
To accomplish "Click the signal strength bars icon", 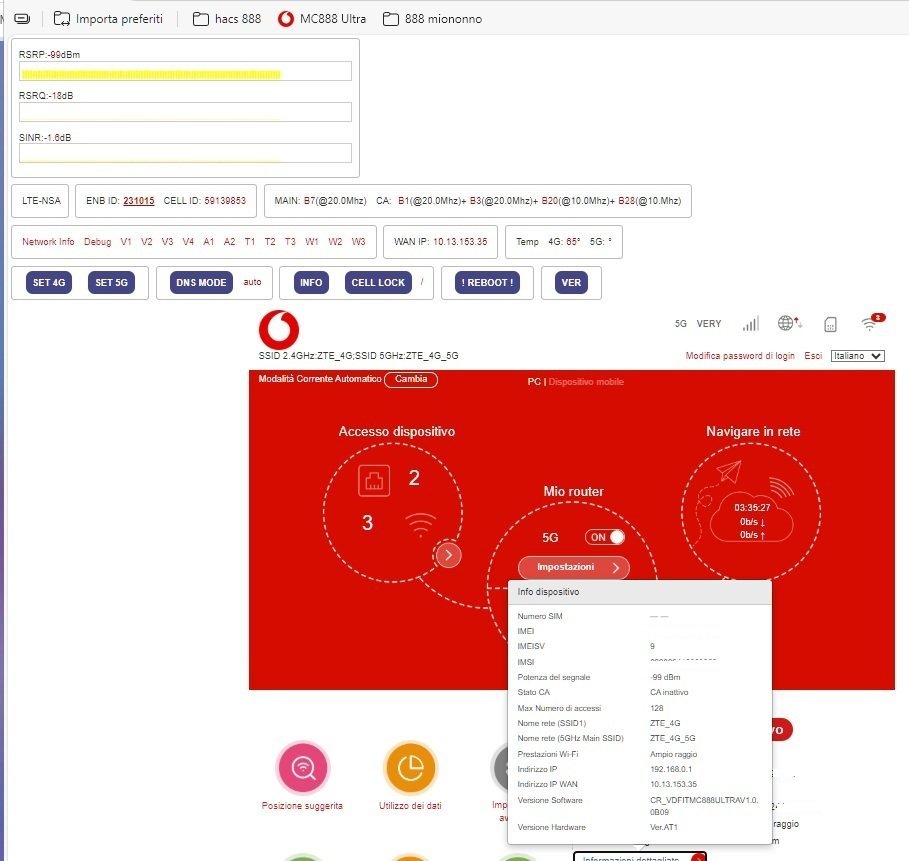I will (x=751, y=324).
